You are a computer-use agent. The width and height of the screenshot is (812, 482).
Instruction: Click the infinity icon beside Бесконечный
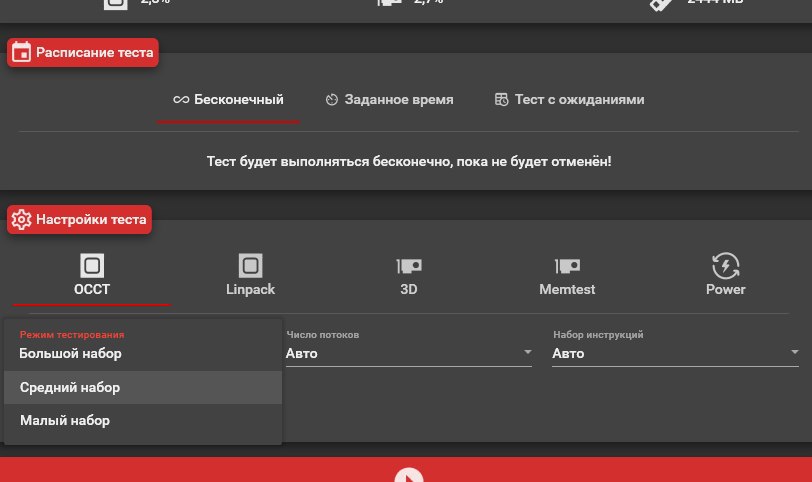[x=181, y=99]
